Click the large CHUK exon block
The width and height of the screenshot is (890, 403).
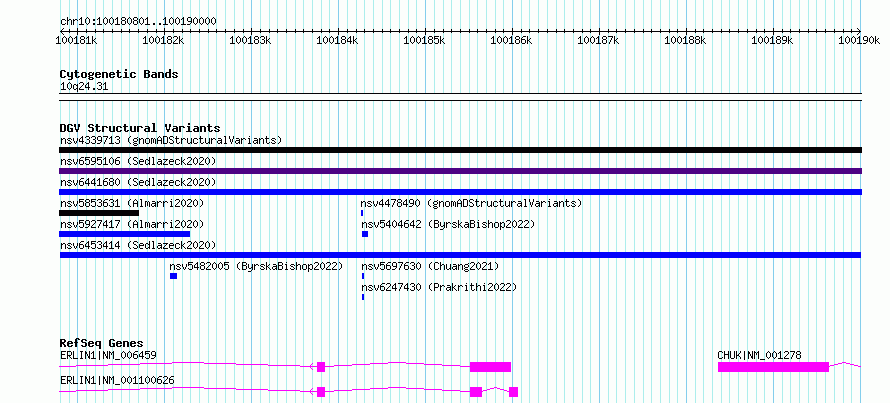(x=773, y=367)
